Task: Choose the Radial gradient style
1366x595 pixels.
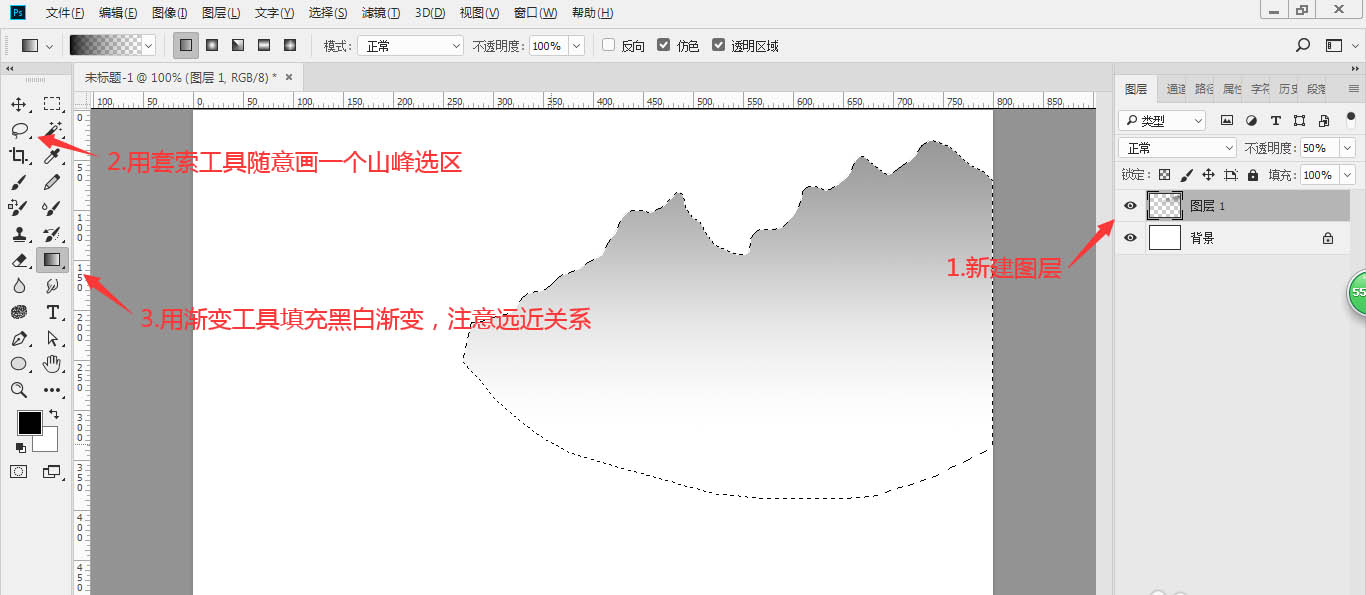Action: 211,44
